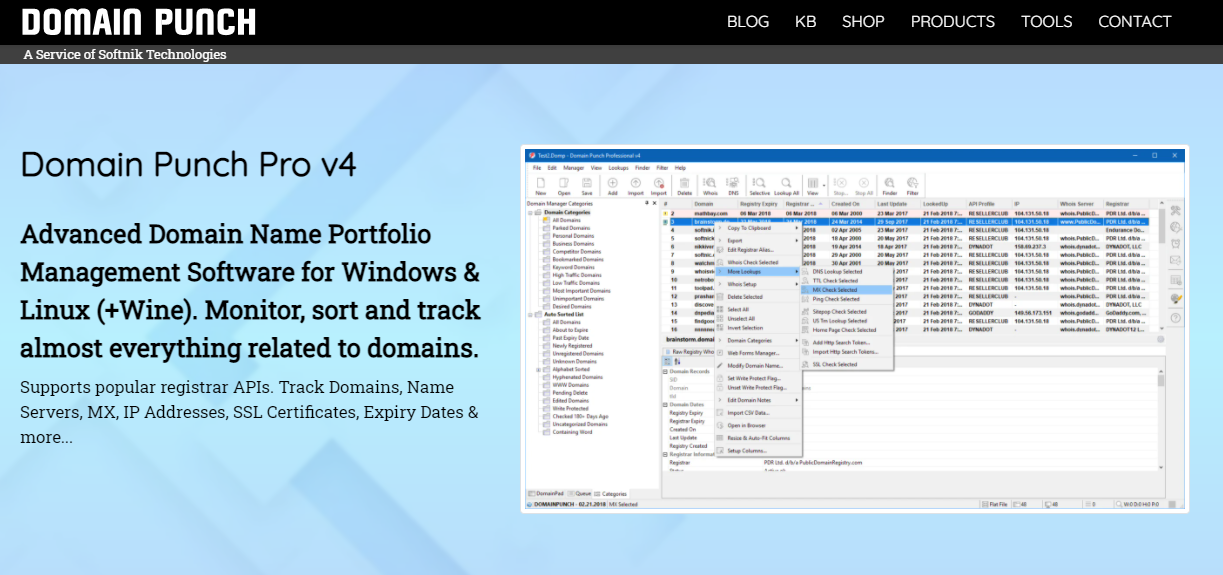Switch to the Queue bottom tab

(580, 494)
